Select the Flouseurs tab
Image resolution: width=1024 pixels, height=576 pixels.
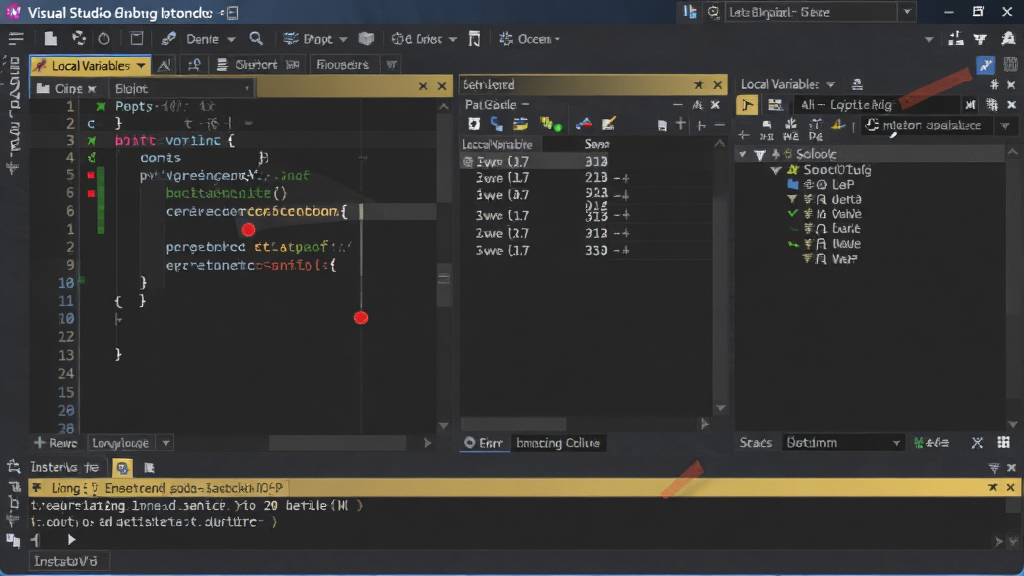tap(342, 65)
